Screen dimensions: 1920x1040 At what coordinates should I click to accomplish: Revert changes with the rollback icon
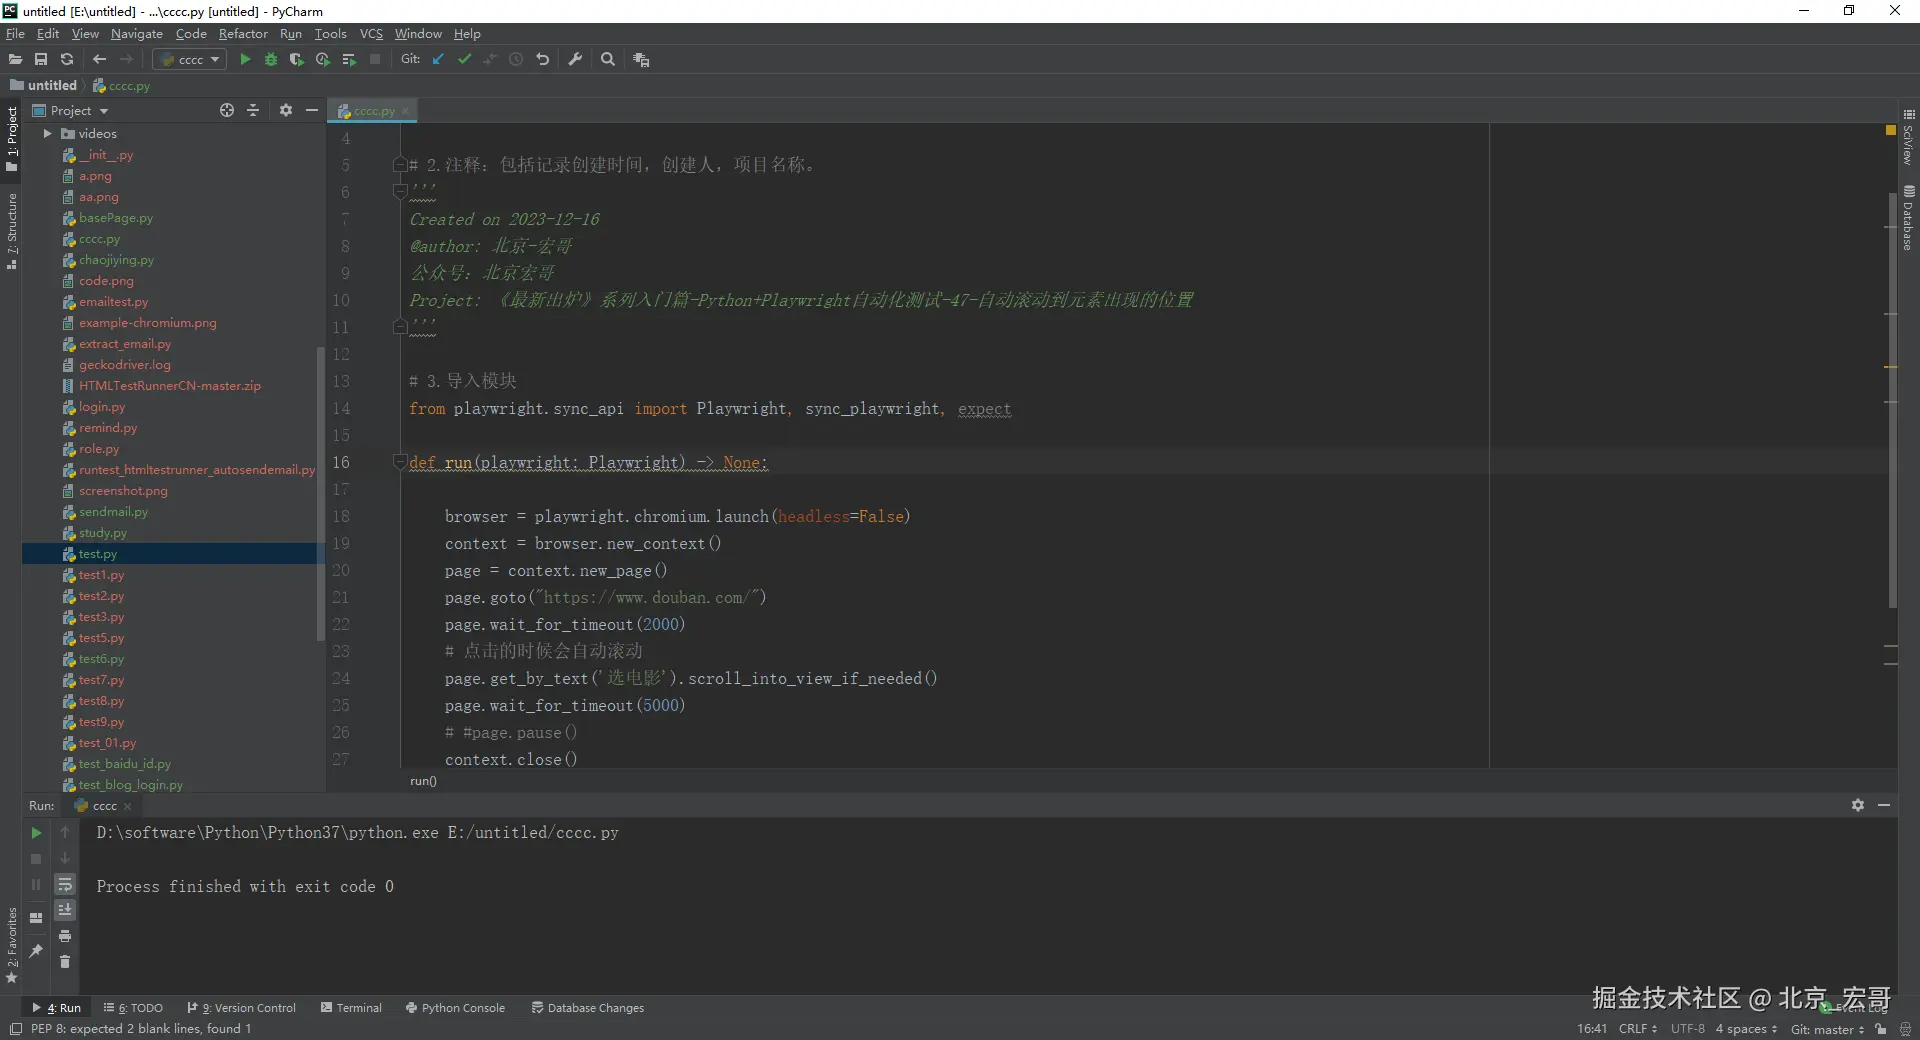543,60
